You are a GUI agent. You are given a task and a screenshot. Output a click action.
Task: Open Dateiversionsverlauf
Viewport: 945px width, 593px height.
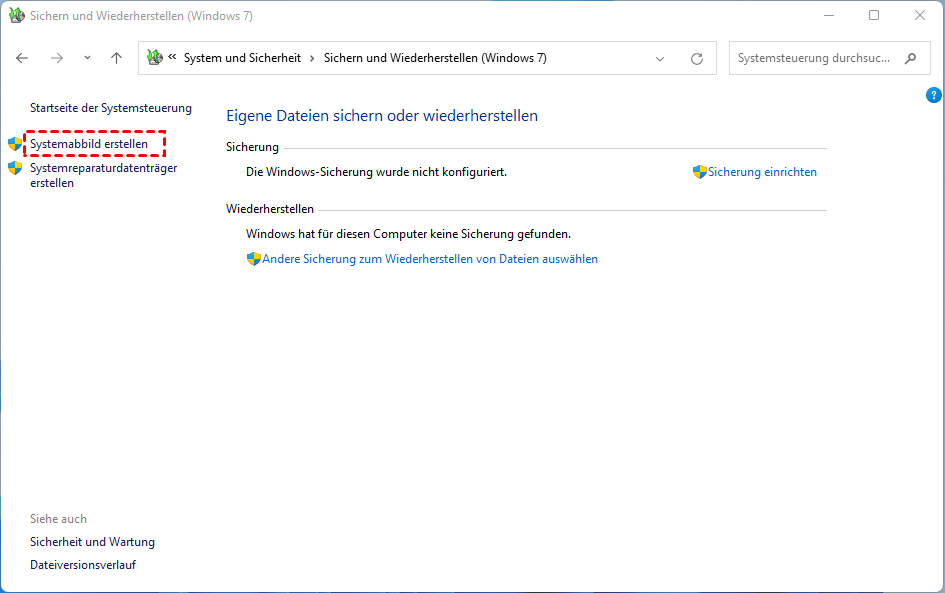83,565
